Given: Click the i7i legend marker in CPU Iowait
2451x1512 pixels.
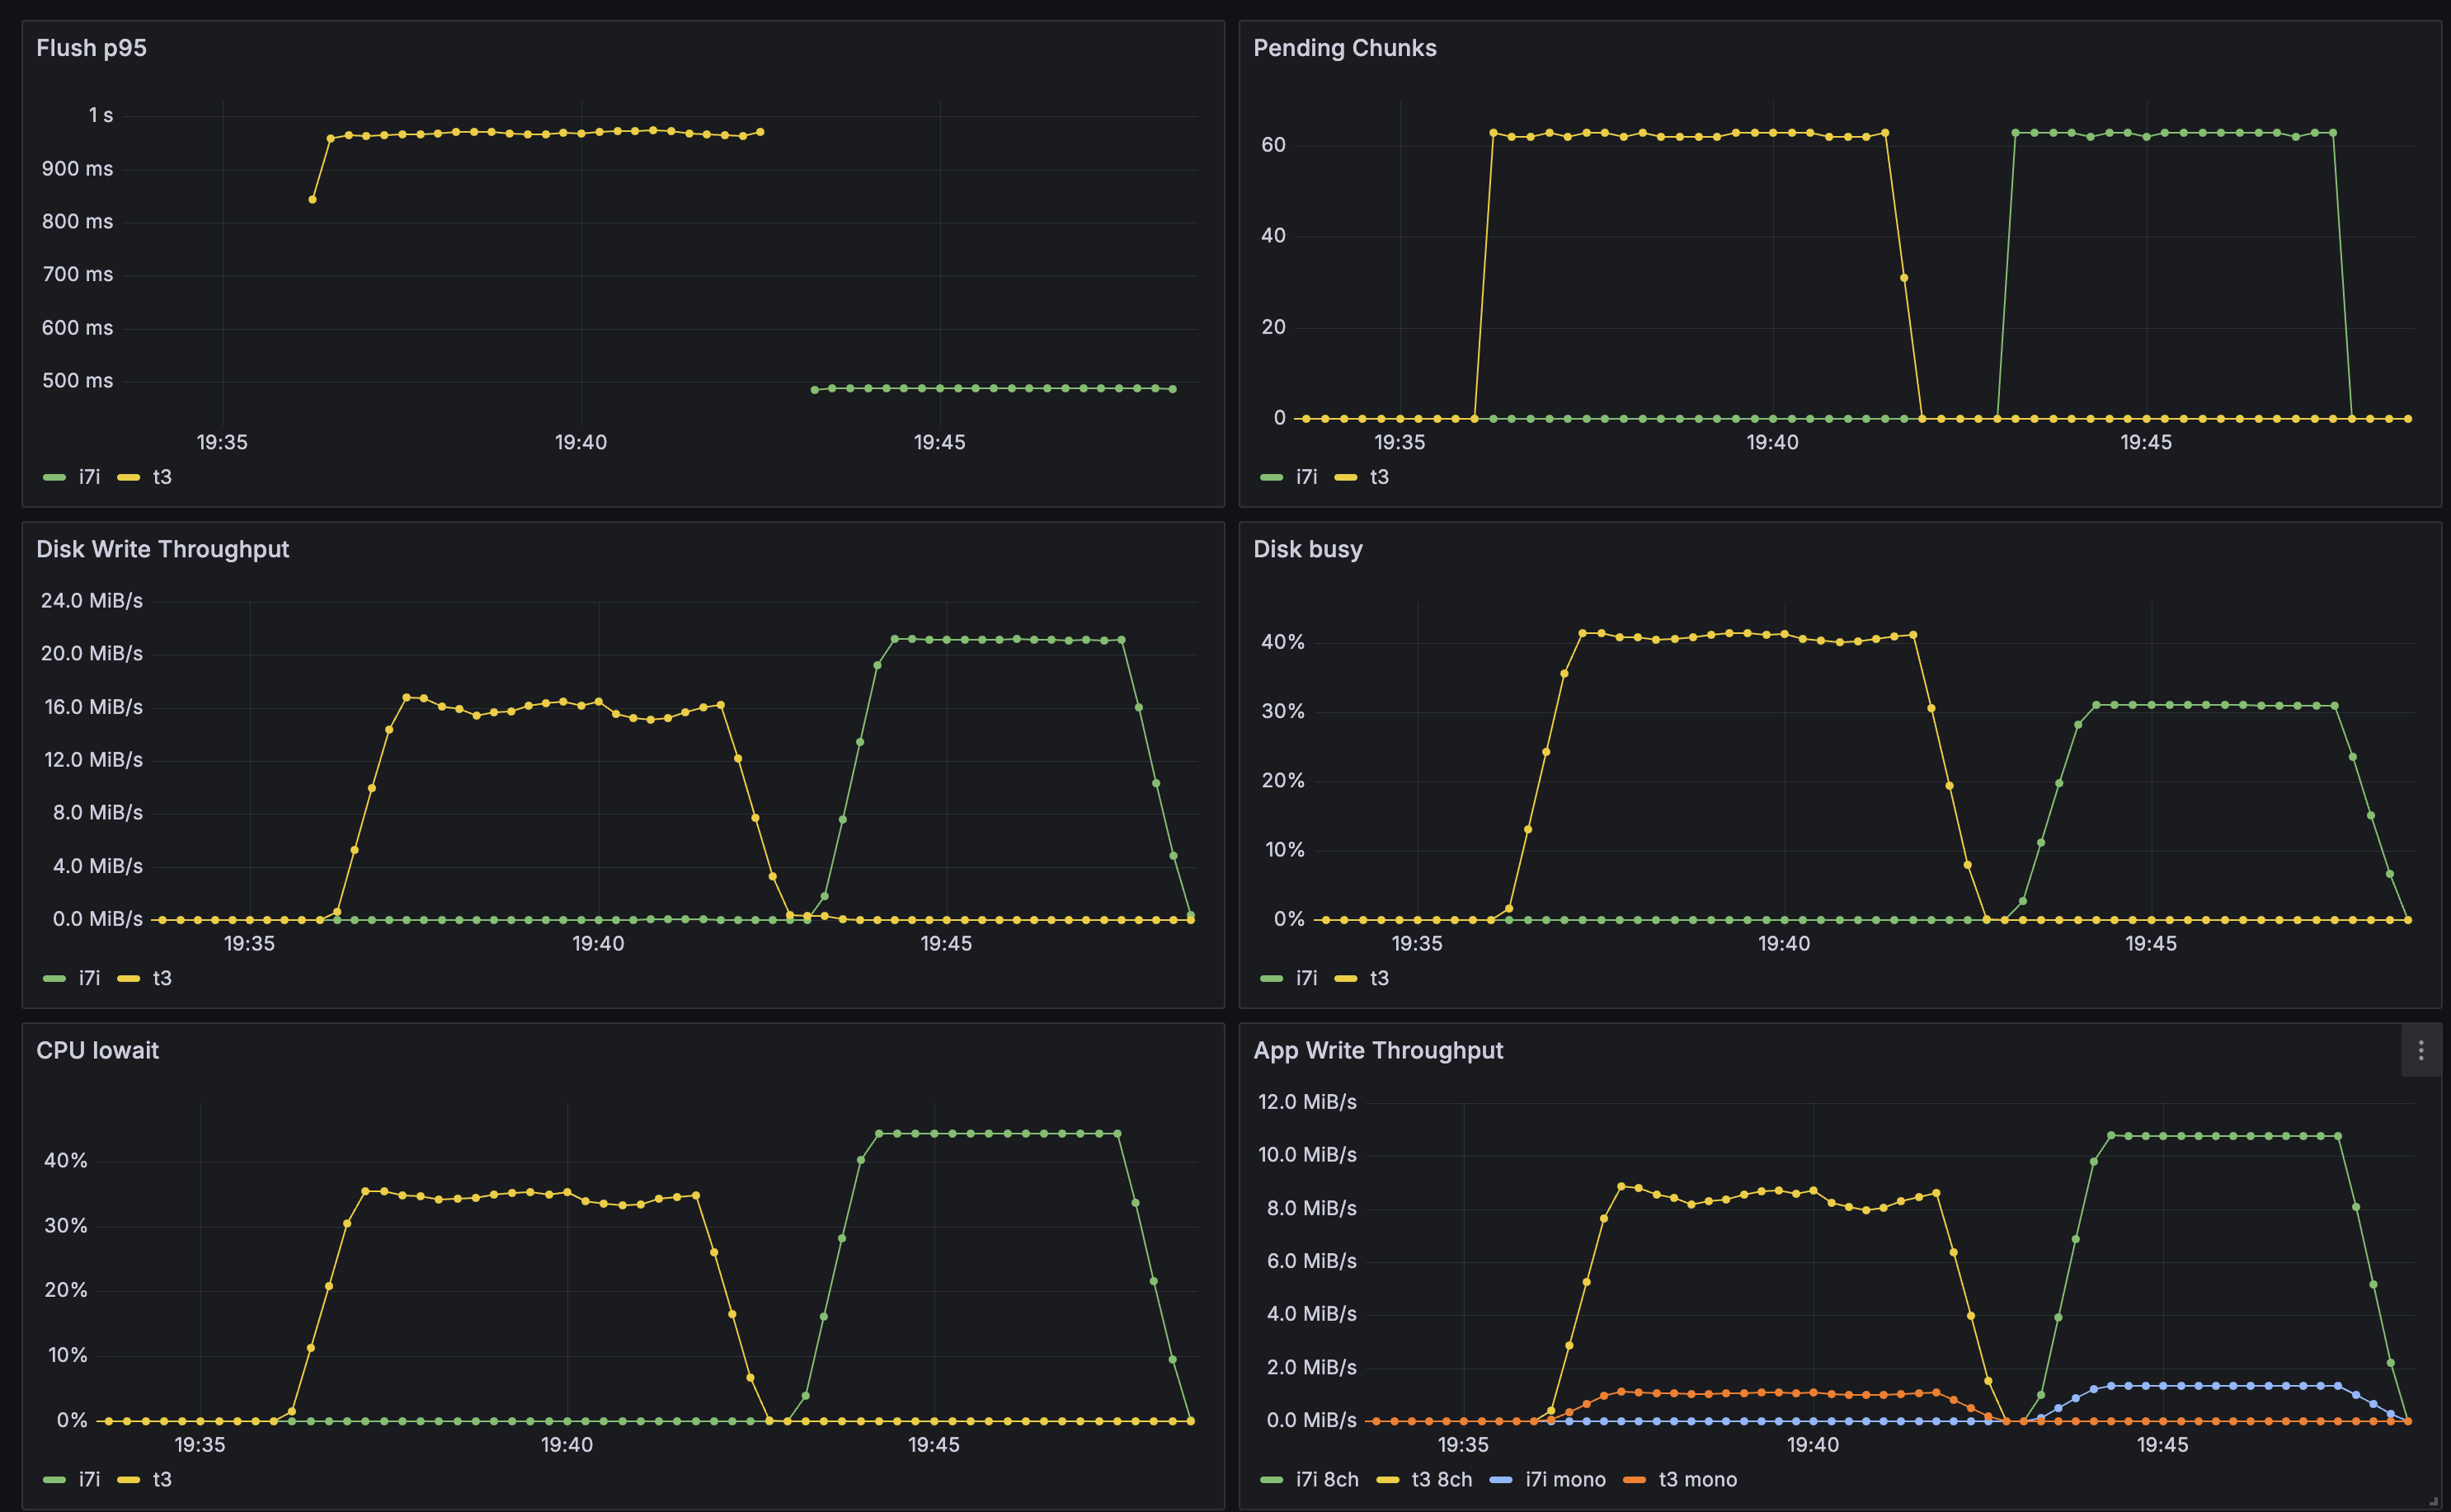Looking at the screenshot, I should (55, 1480).
